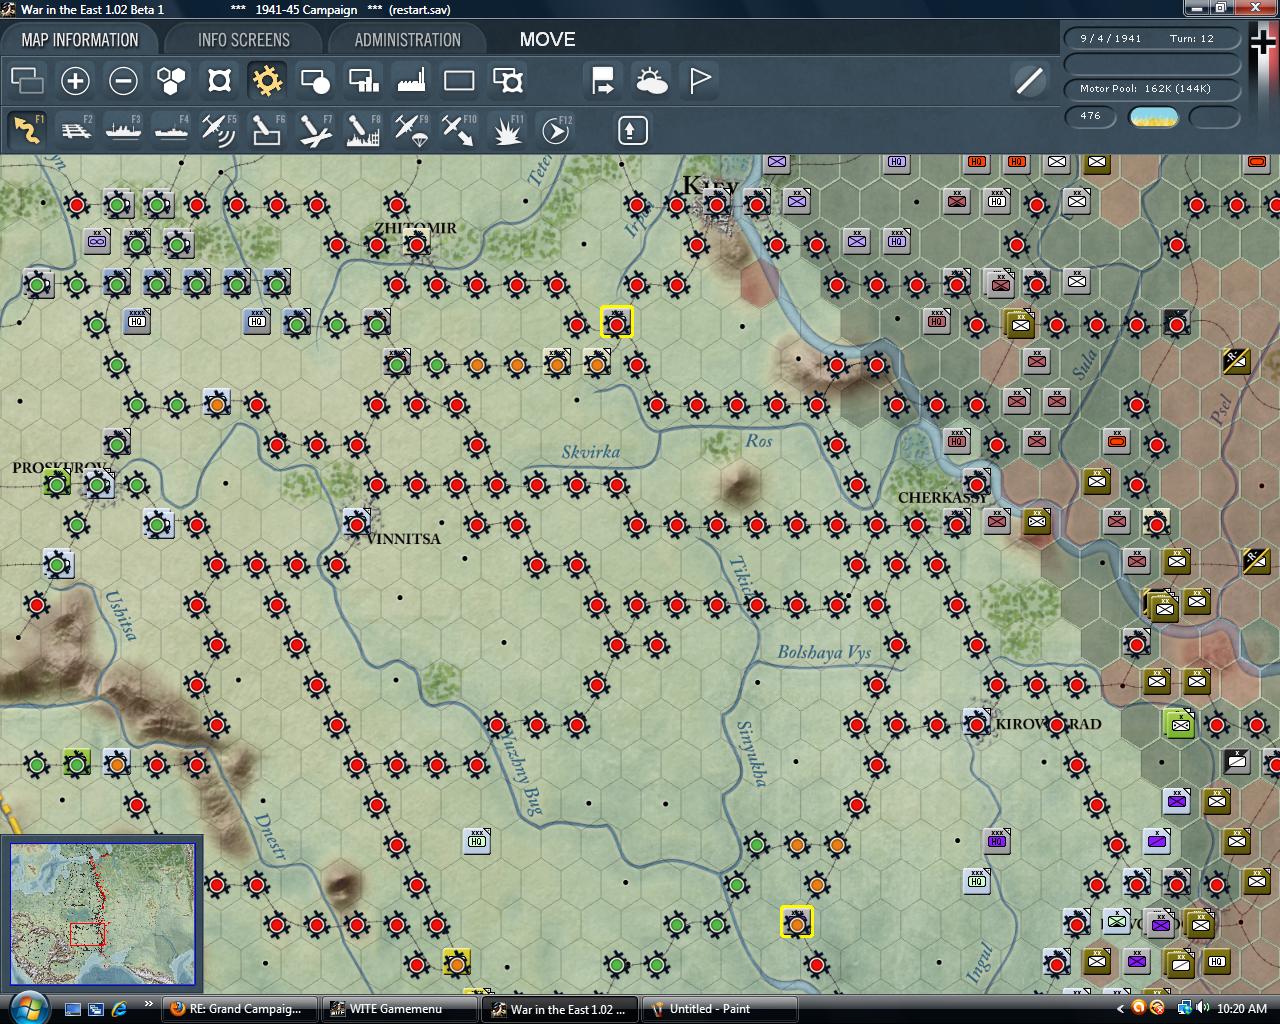Screen dimensions: 1280x1024
Task: Toggle the unit counters square icon
Action: 219,80
